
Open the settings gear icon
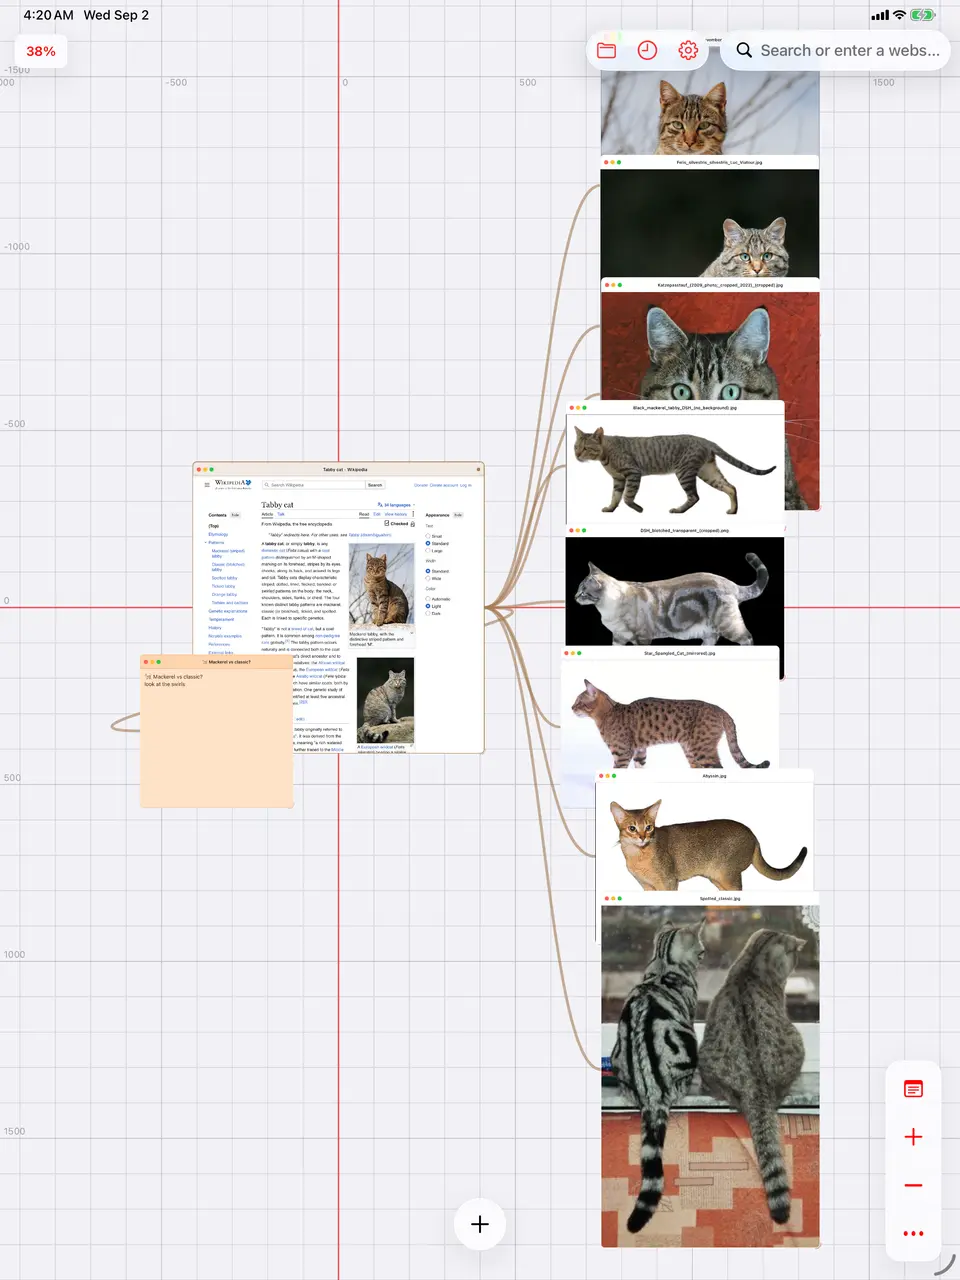click(x=688, y=50)
